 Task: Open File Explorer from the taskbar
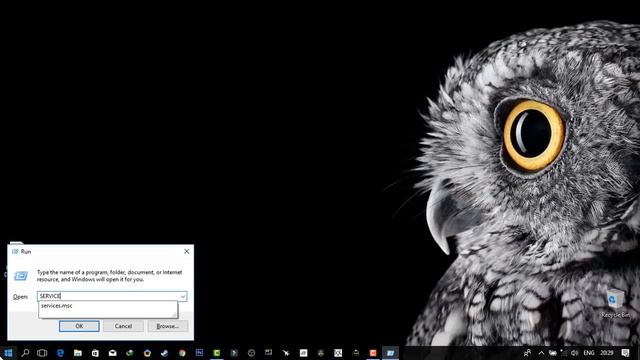pos(78,353)
